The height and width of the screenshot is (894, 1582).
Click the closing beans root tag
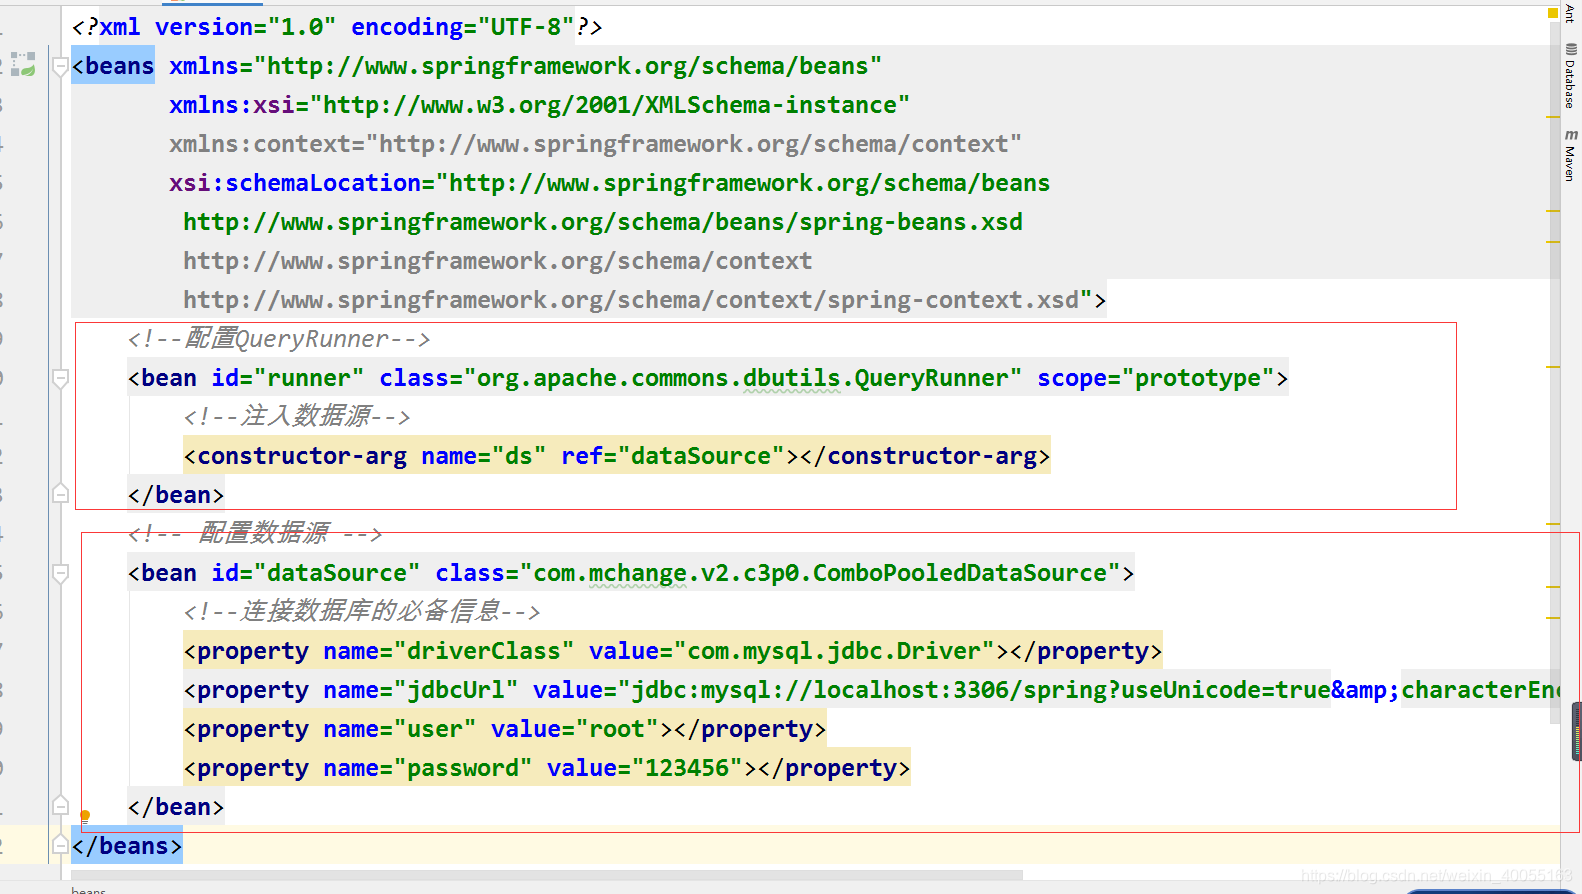127,846
